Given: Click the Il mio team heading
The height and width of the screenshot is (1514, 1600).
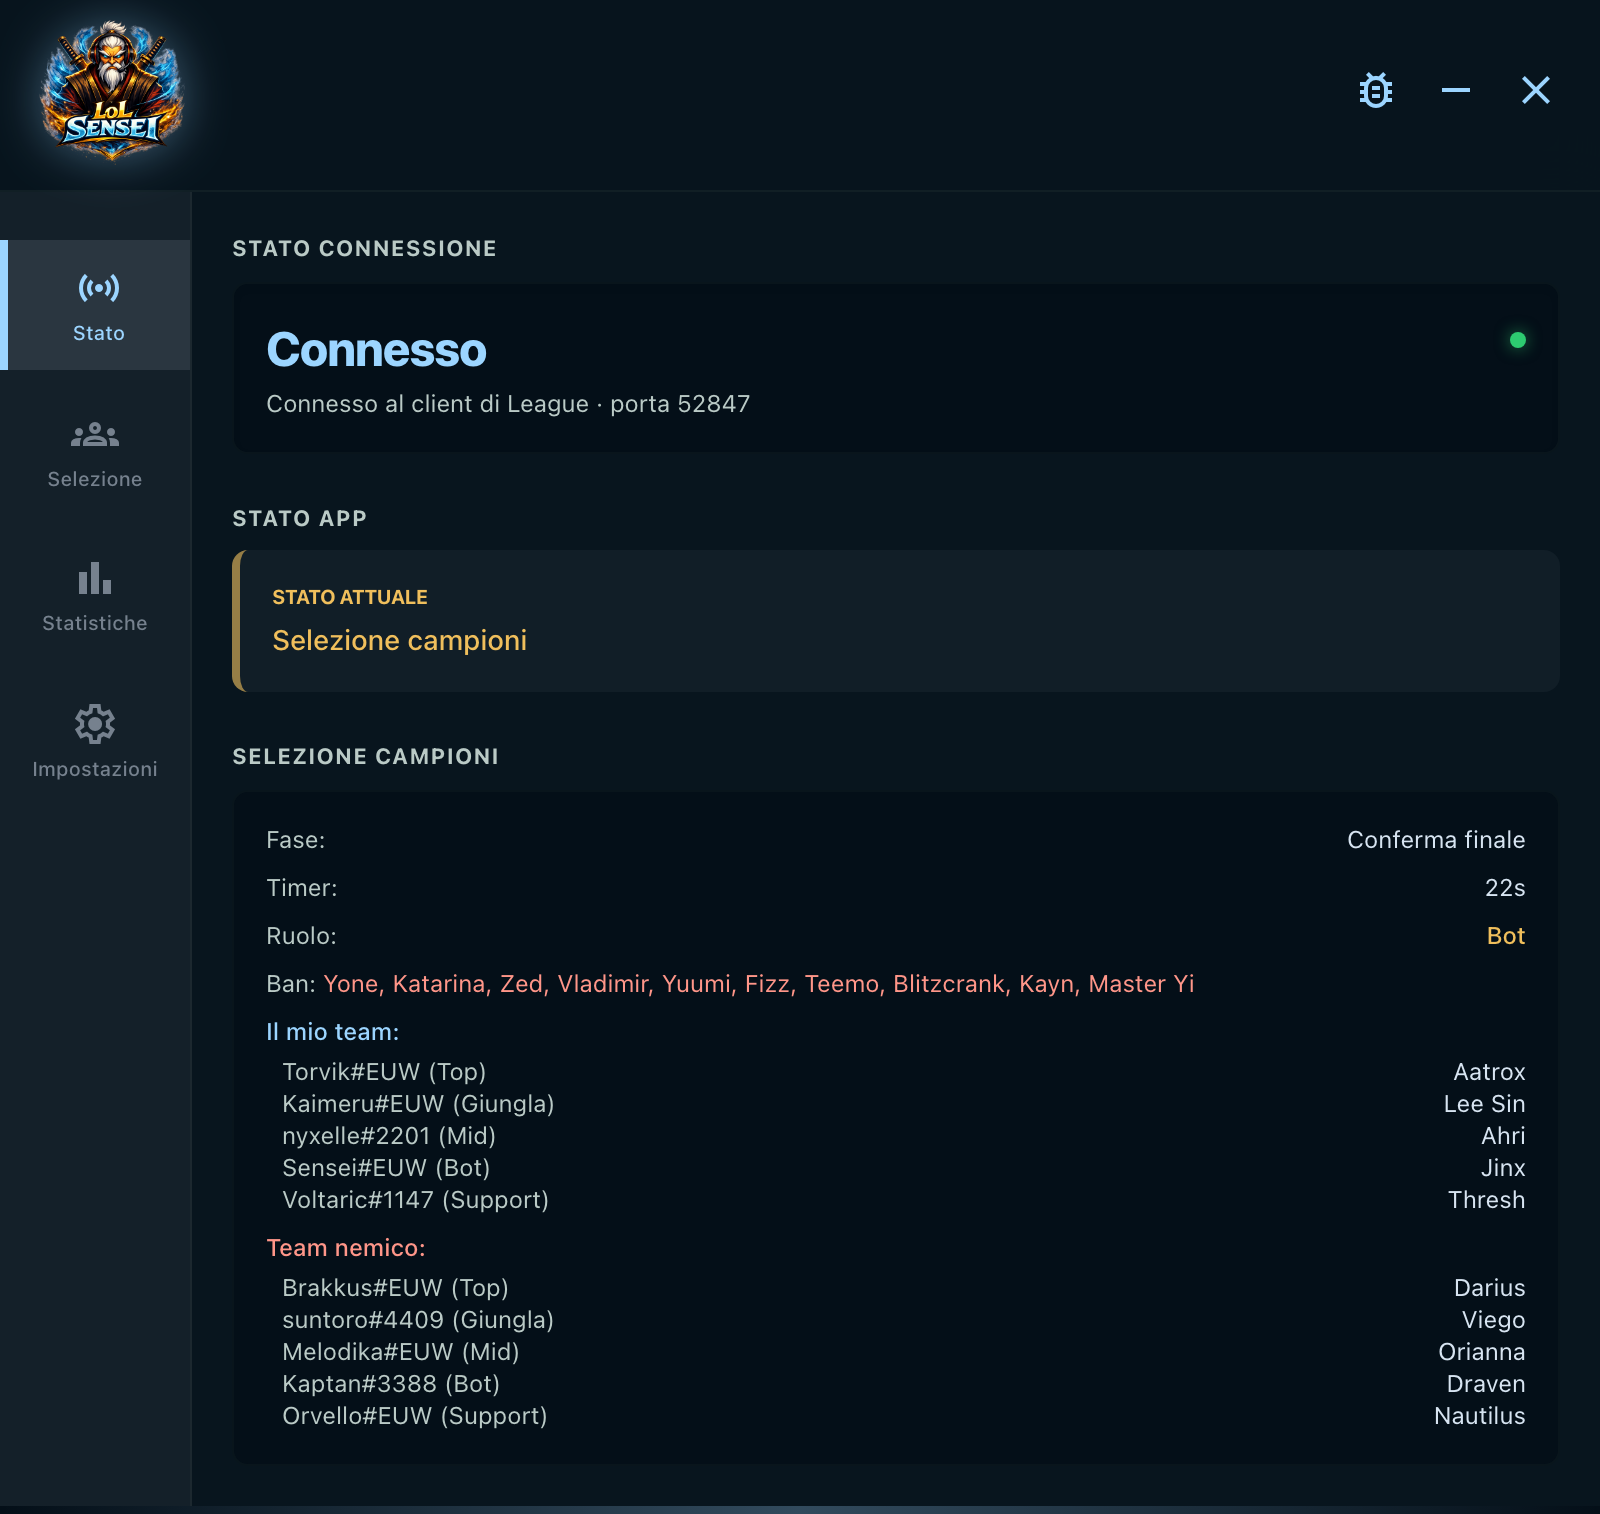Looking at the screenshot, I should click(x=333, y=1032).
